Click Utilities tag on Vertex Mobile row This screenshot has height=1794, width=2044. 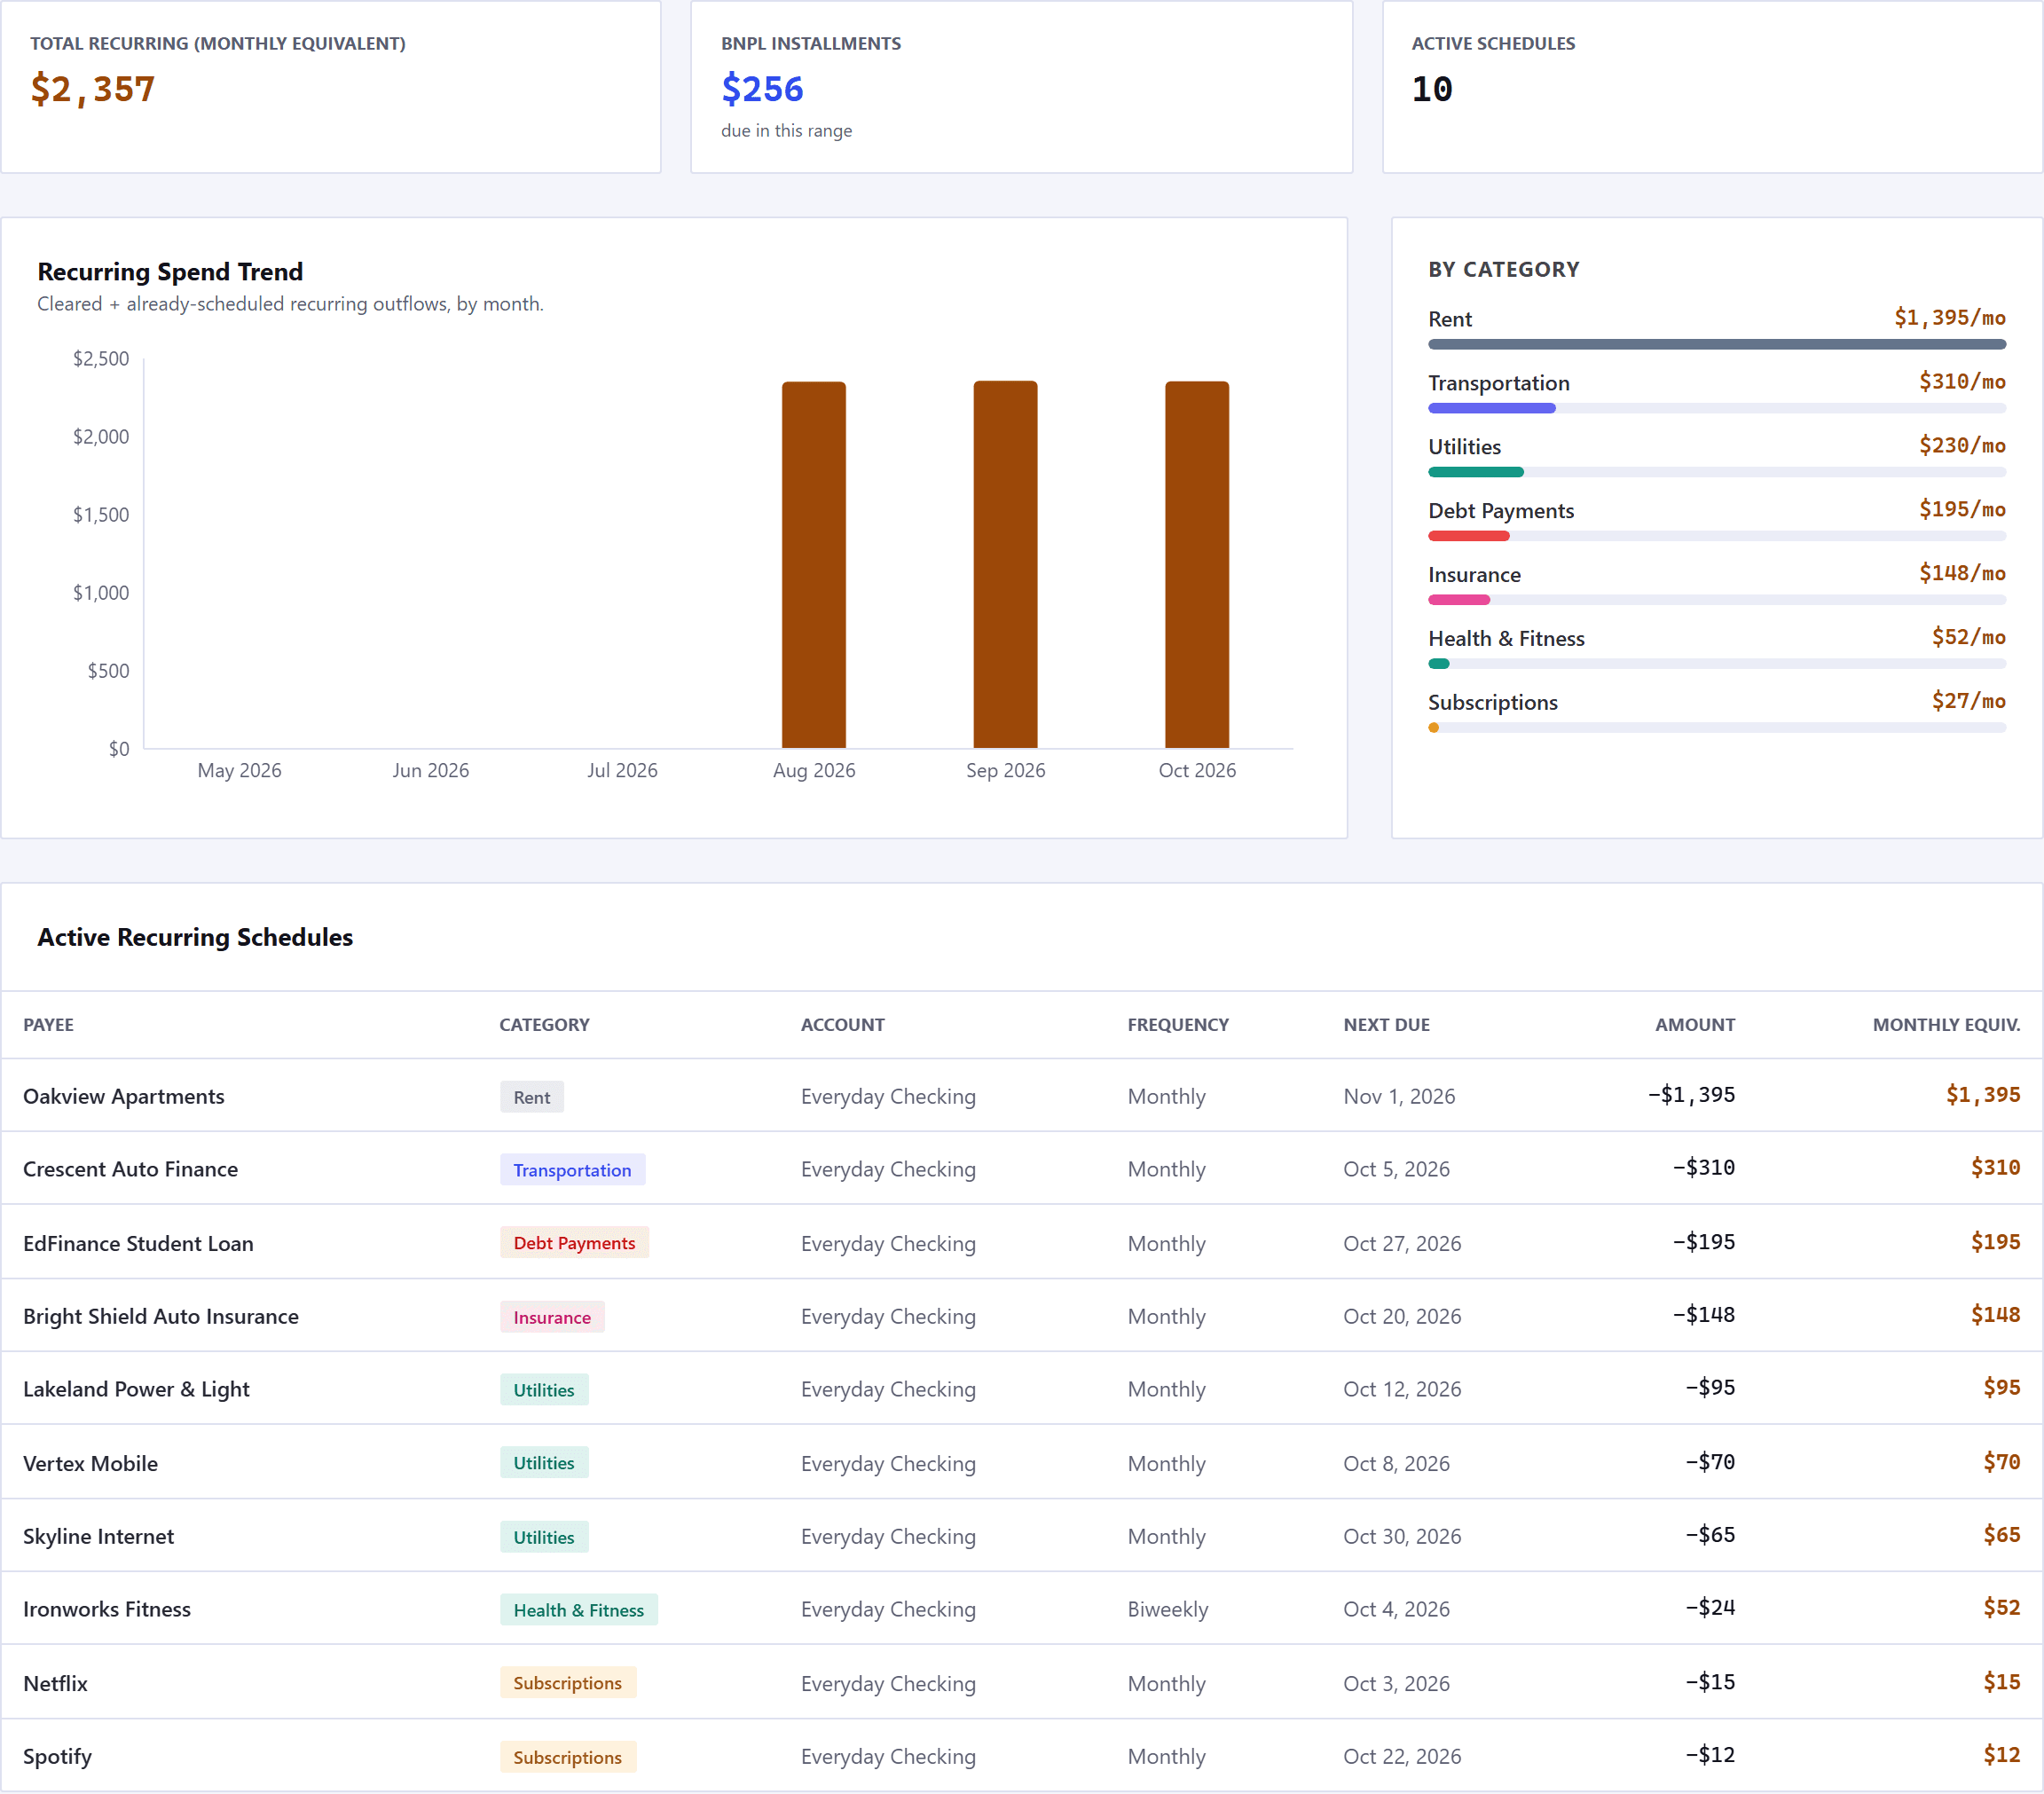click(x=544, y=1463)
